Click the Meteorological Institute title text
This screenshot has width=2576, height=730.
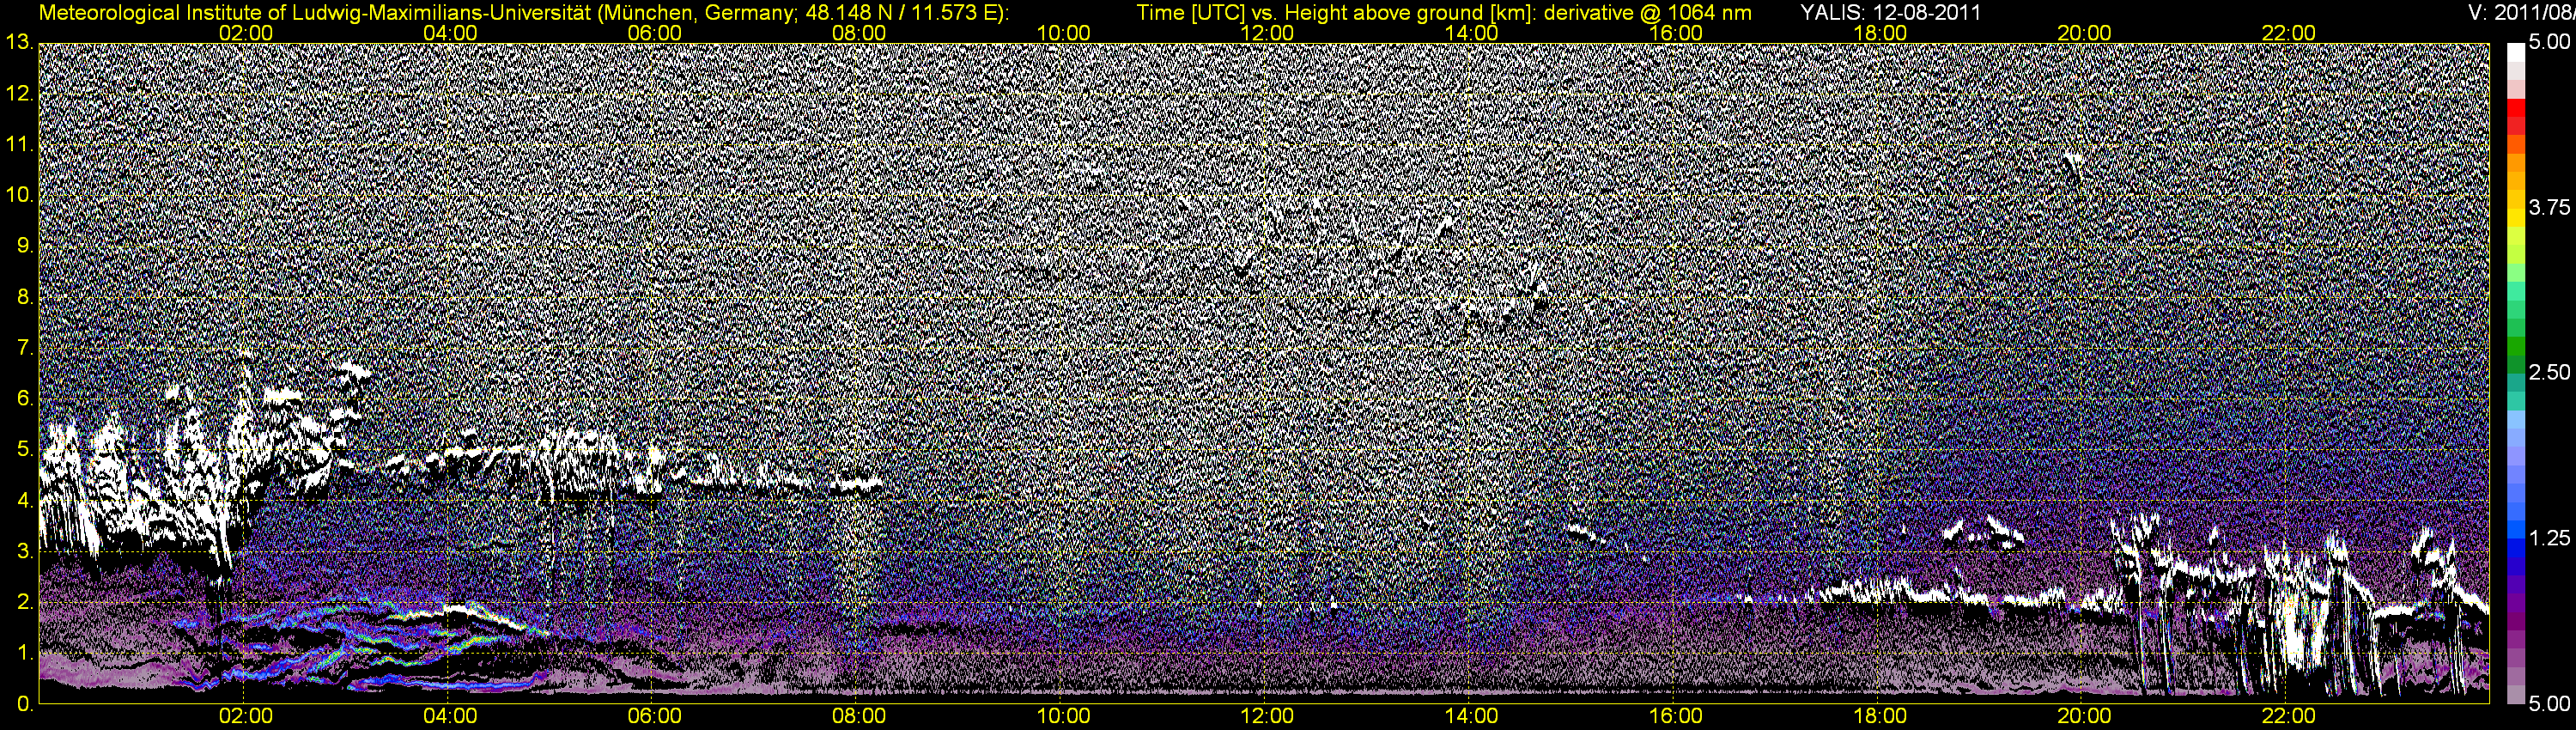tap(523, 13)
